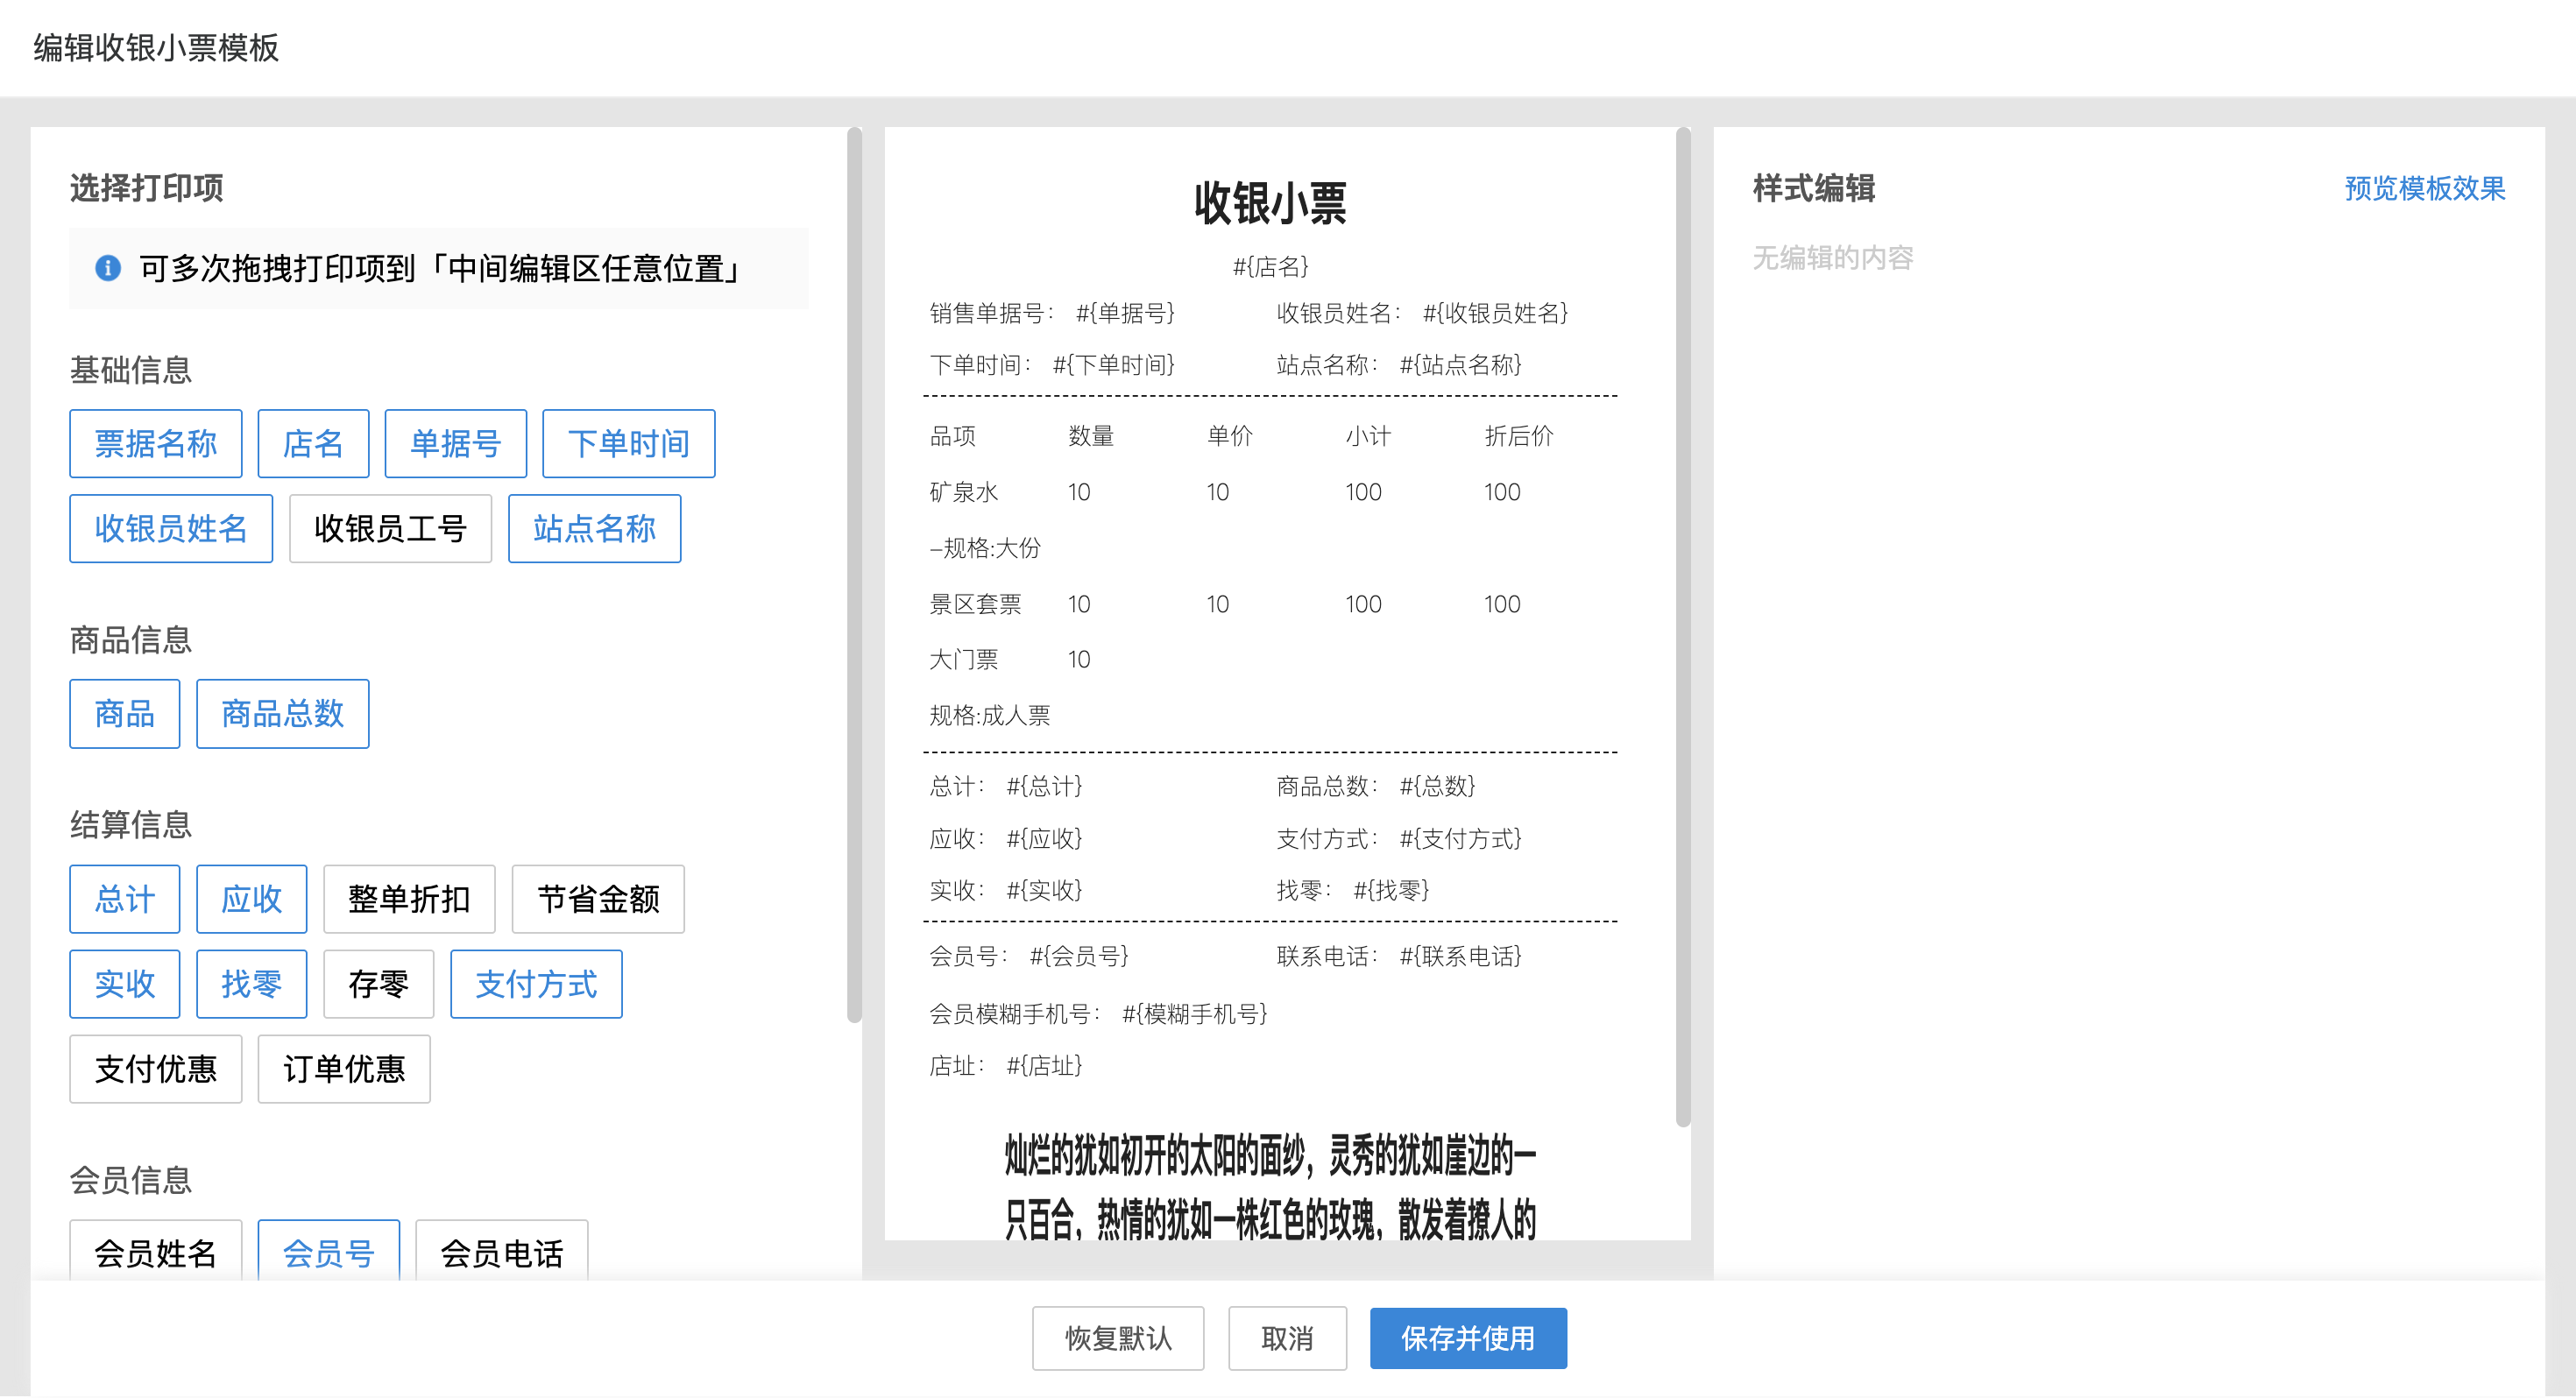The width and height of the screenshot is (2576, 1398).
Task: Select the 票据名称 print item
Action: pyautogui.click(x=156, y=443)
